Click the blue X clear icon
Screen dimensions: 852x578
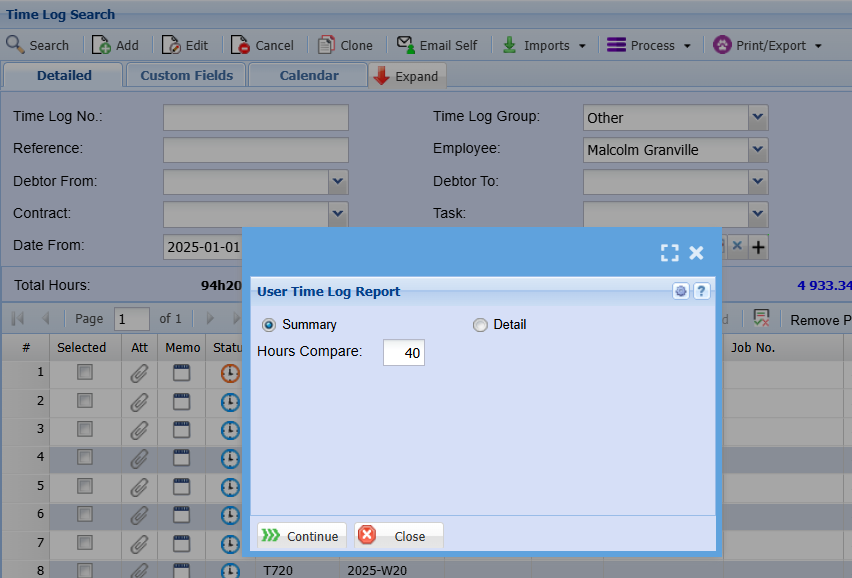pyautogui.click(x=737, y=246)
